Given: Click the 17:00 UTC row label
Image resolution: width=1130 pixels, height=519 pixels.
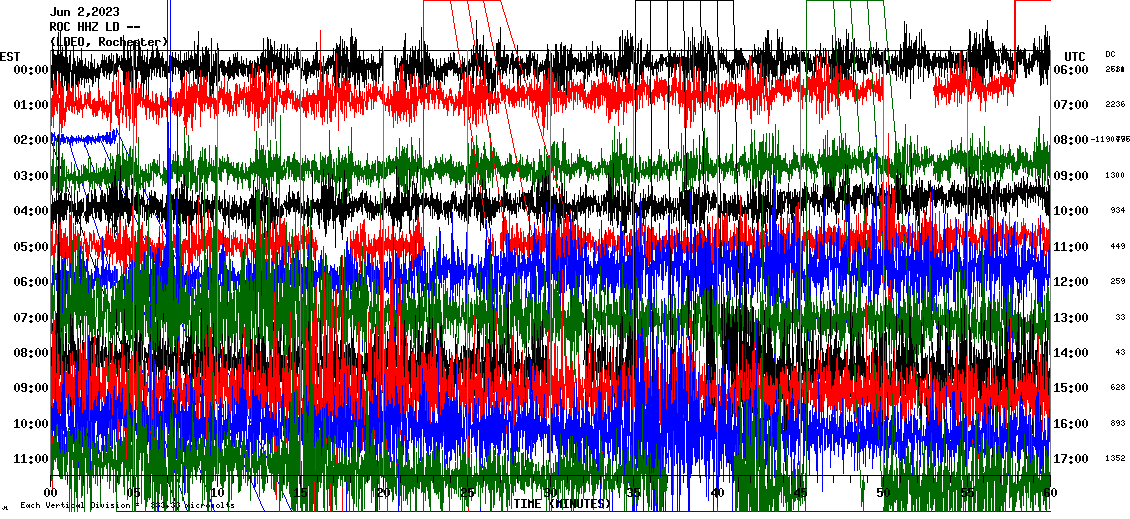Looking at the screenshot, I should [x=1076, y=459].
